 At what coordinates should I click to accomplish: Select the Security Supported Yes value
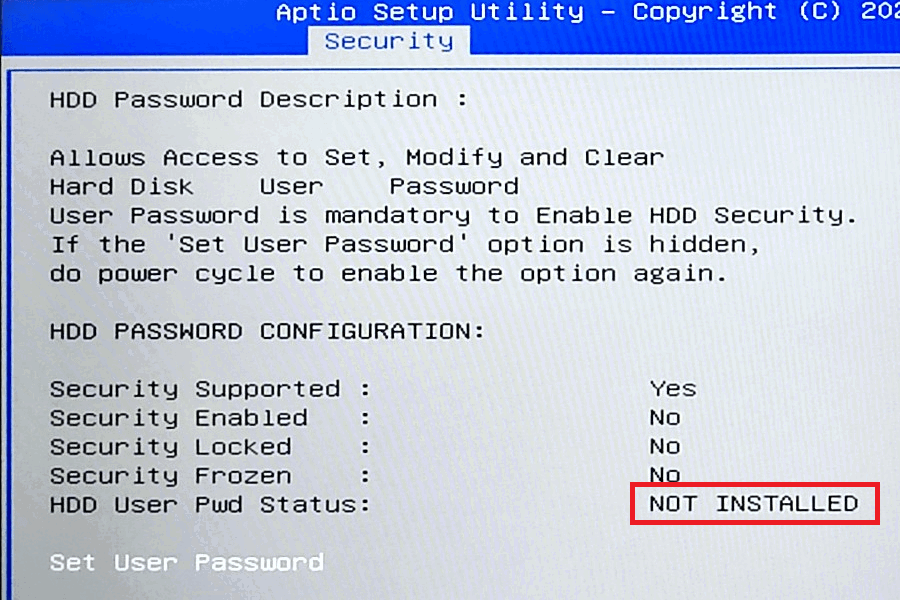673,389
